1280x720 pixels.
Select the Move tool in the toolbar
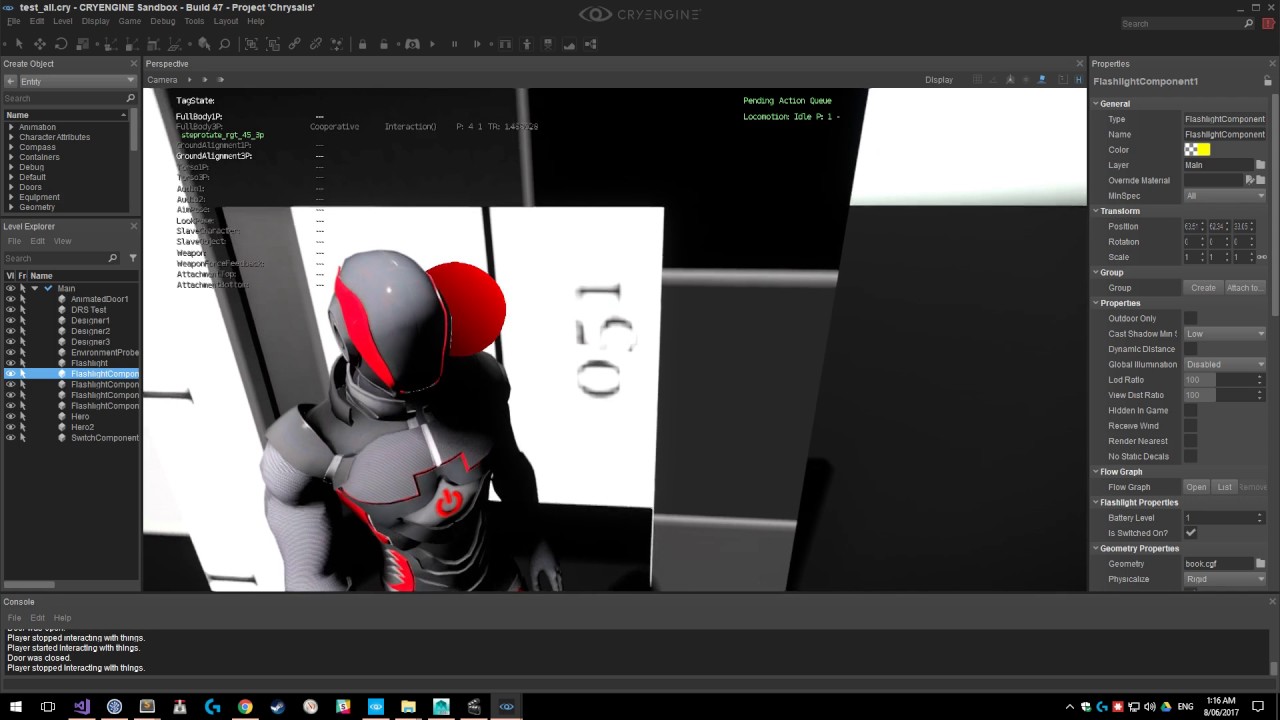coord(40,44)
